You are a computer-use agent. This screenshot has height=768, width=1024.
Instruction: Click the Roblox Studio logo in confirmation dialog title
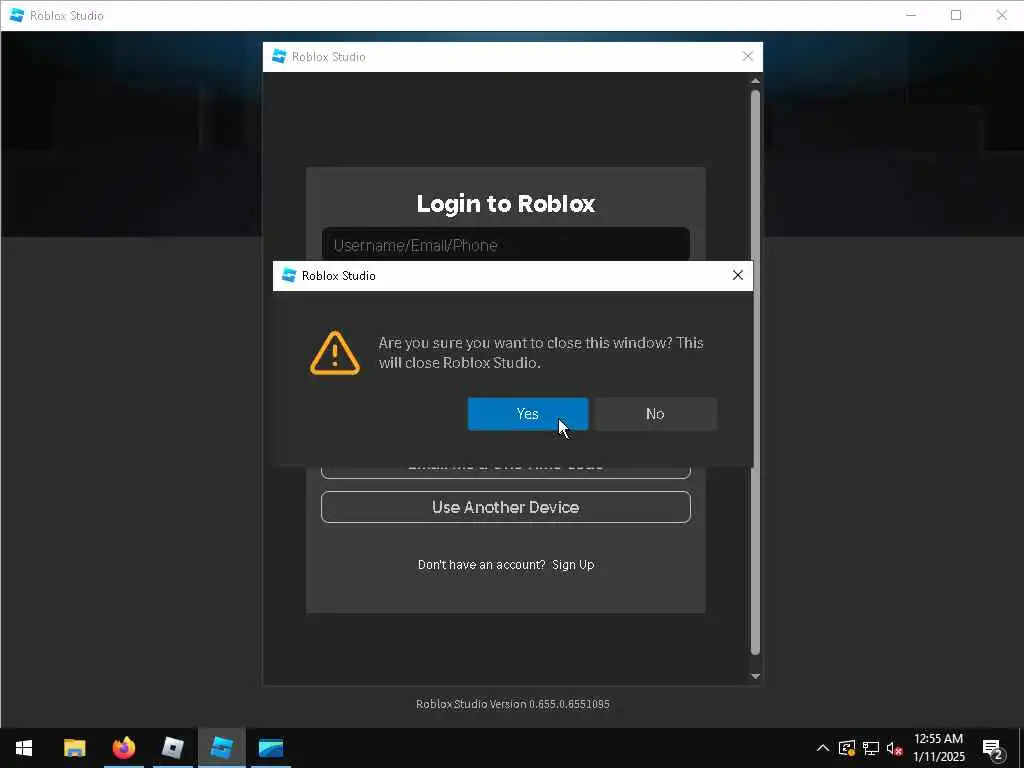pyautogui.click(x=289, y=276)
